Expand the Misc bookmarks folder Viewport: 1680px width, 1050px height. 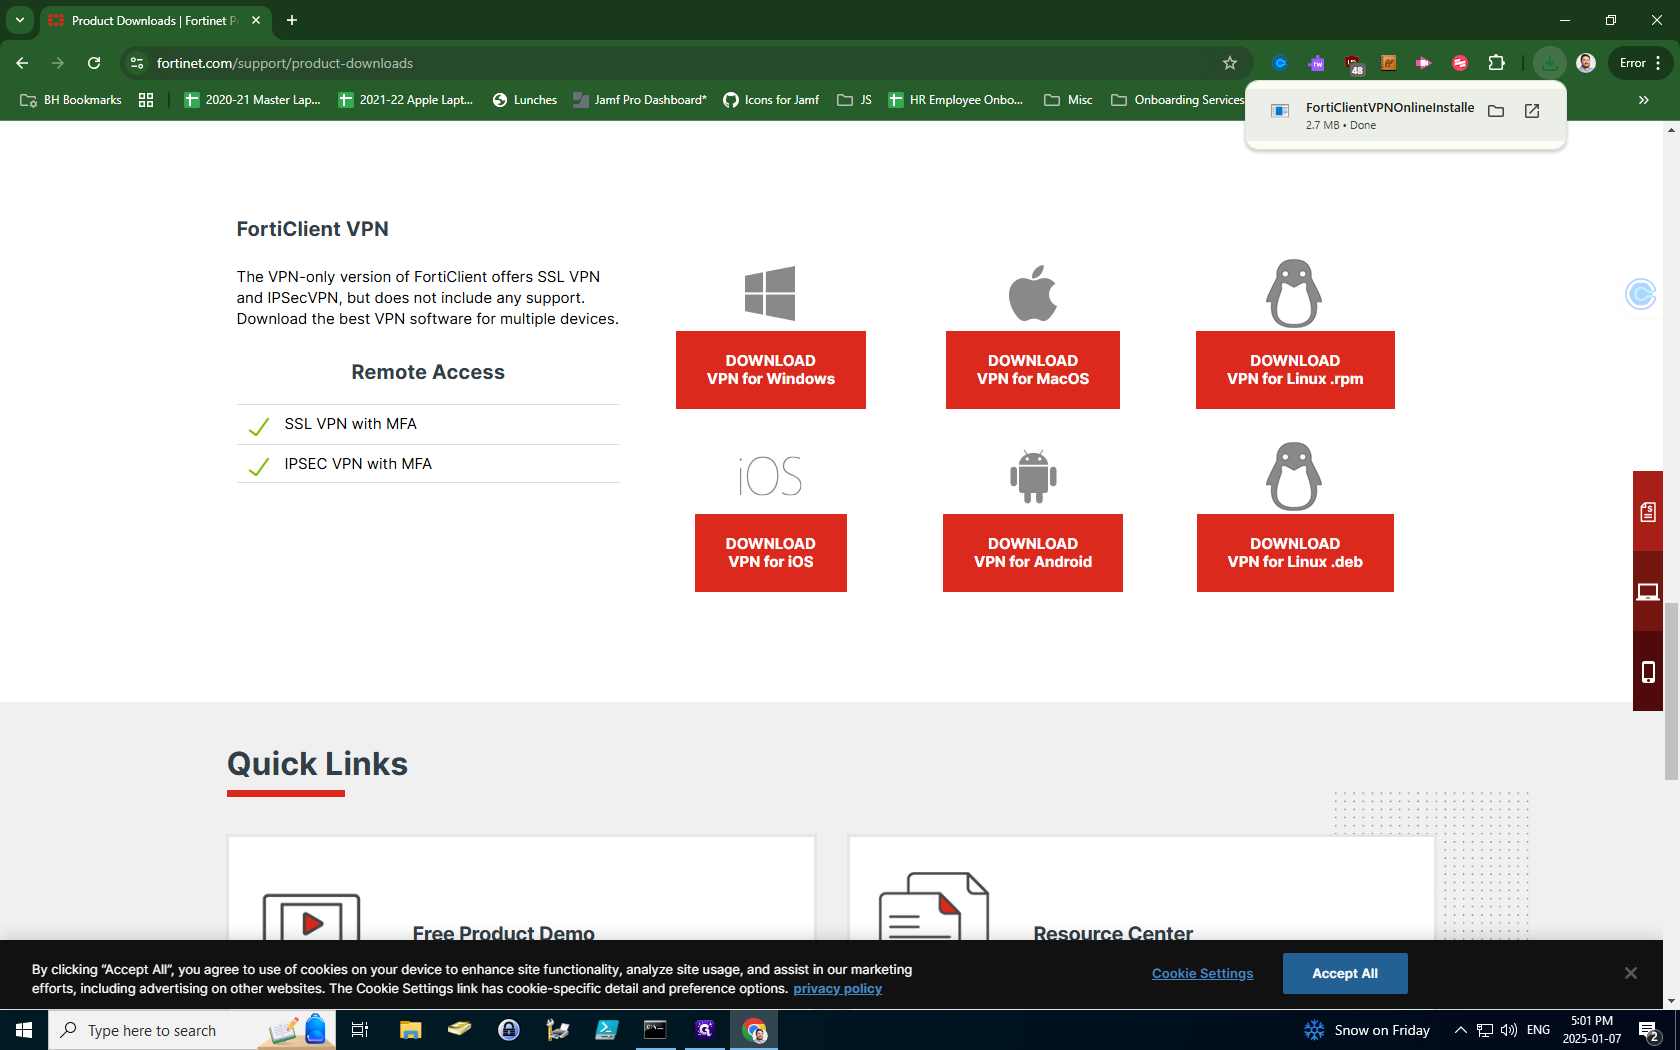tap(1068, 100)
